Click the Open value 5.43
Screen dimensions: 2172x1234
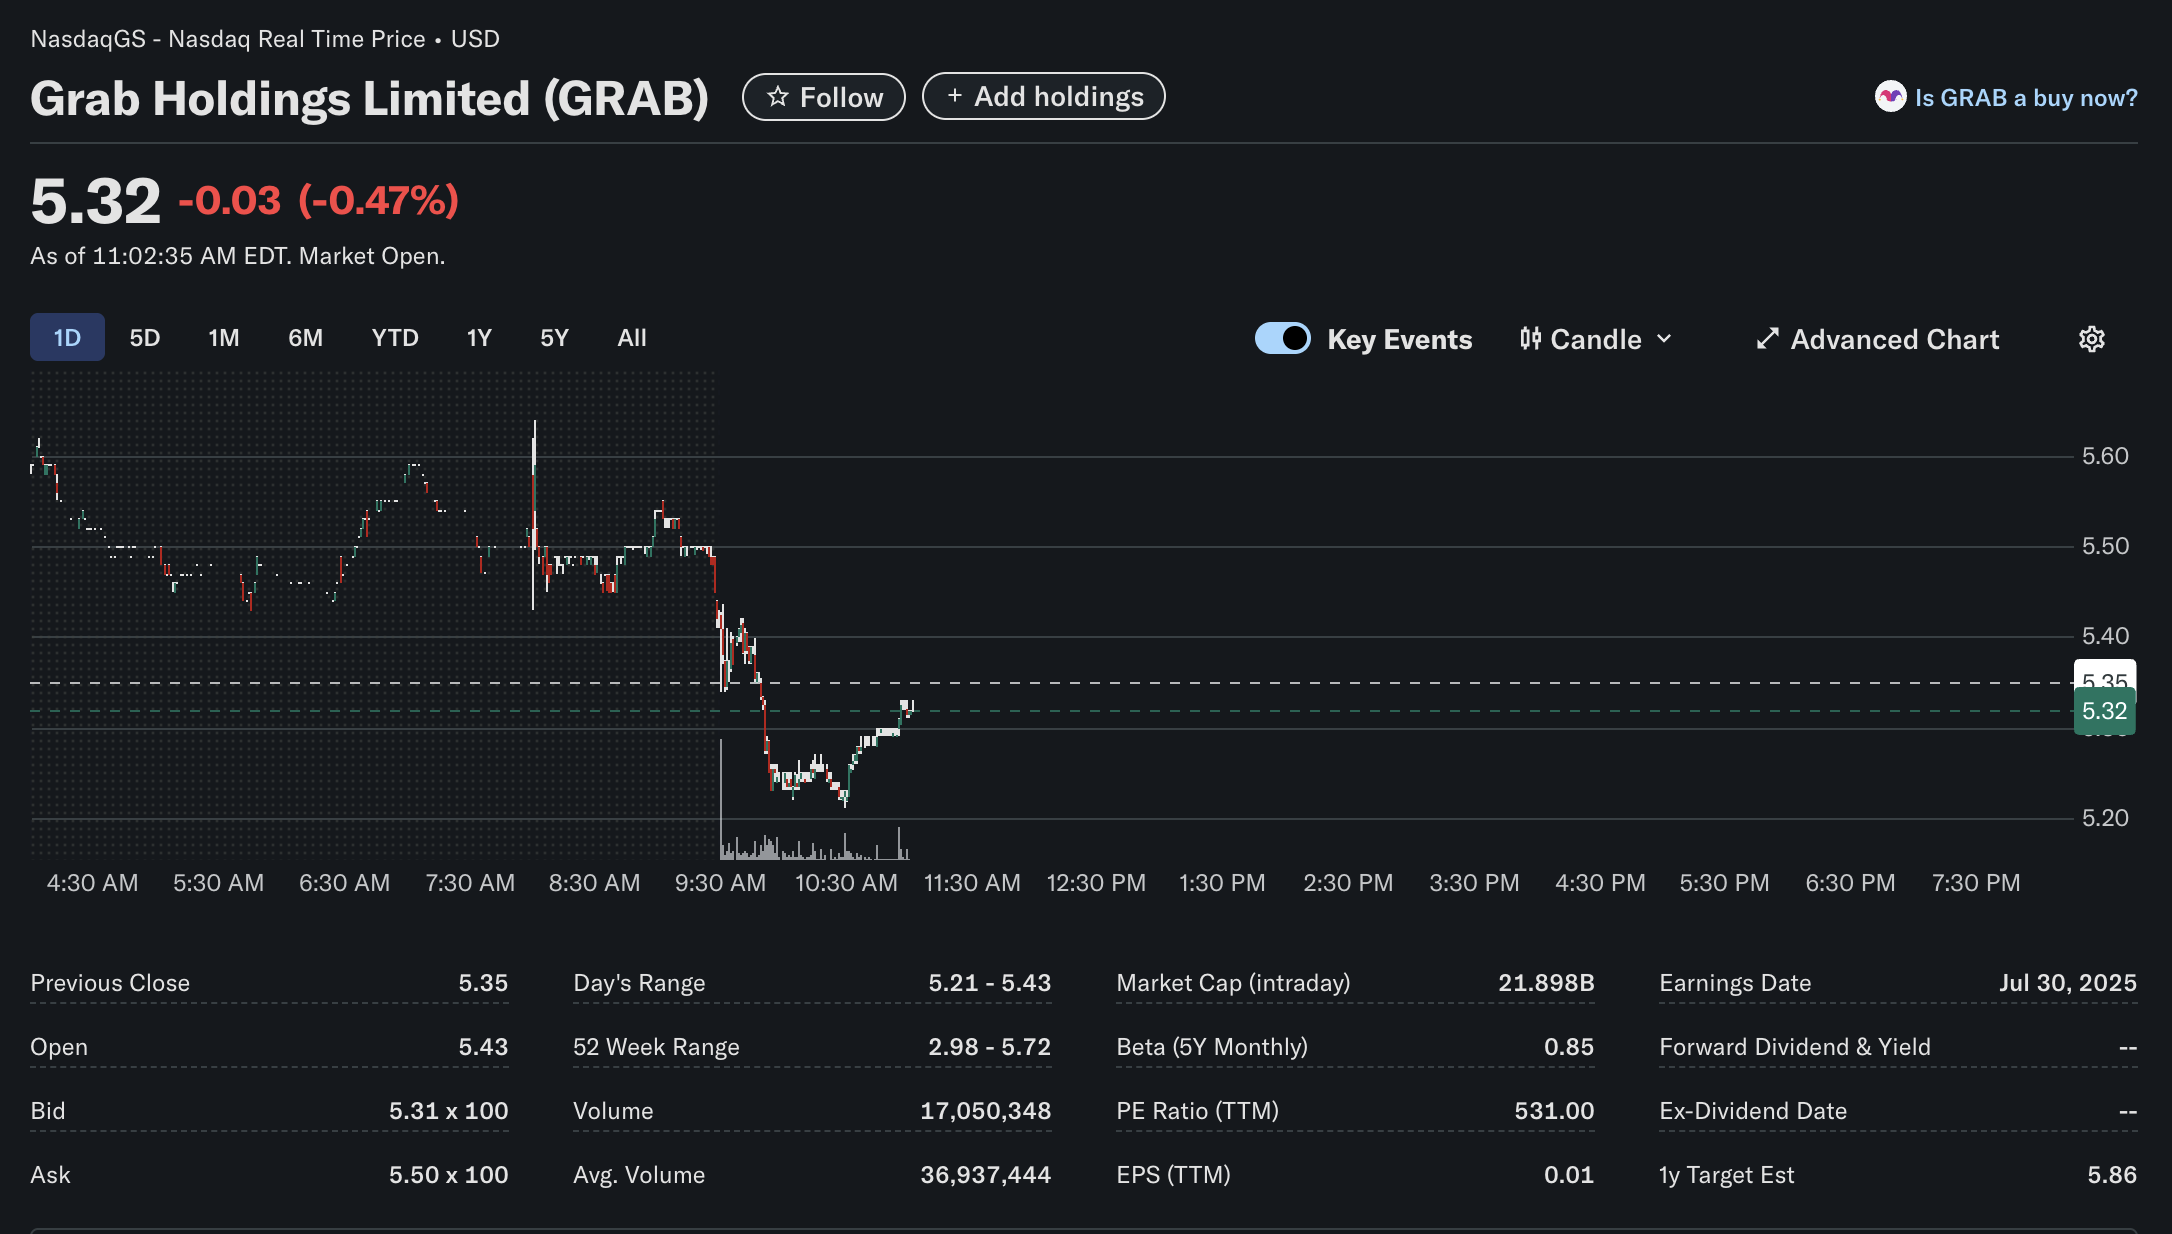483,1047
